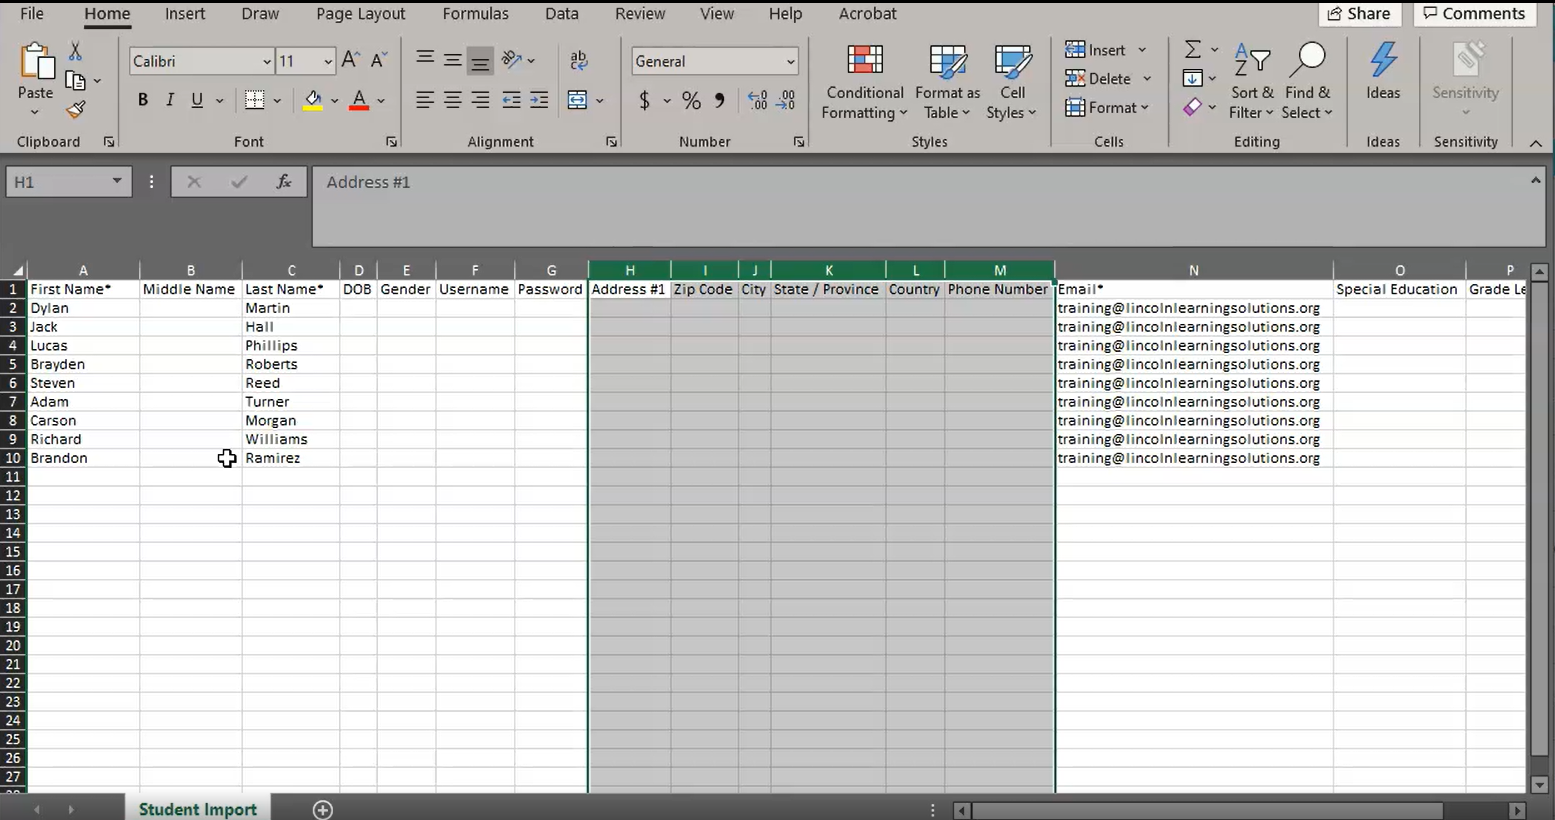
Task: Increase the cell indent
Action: click(x=539, y=100)
